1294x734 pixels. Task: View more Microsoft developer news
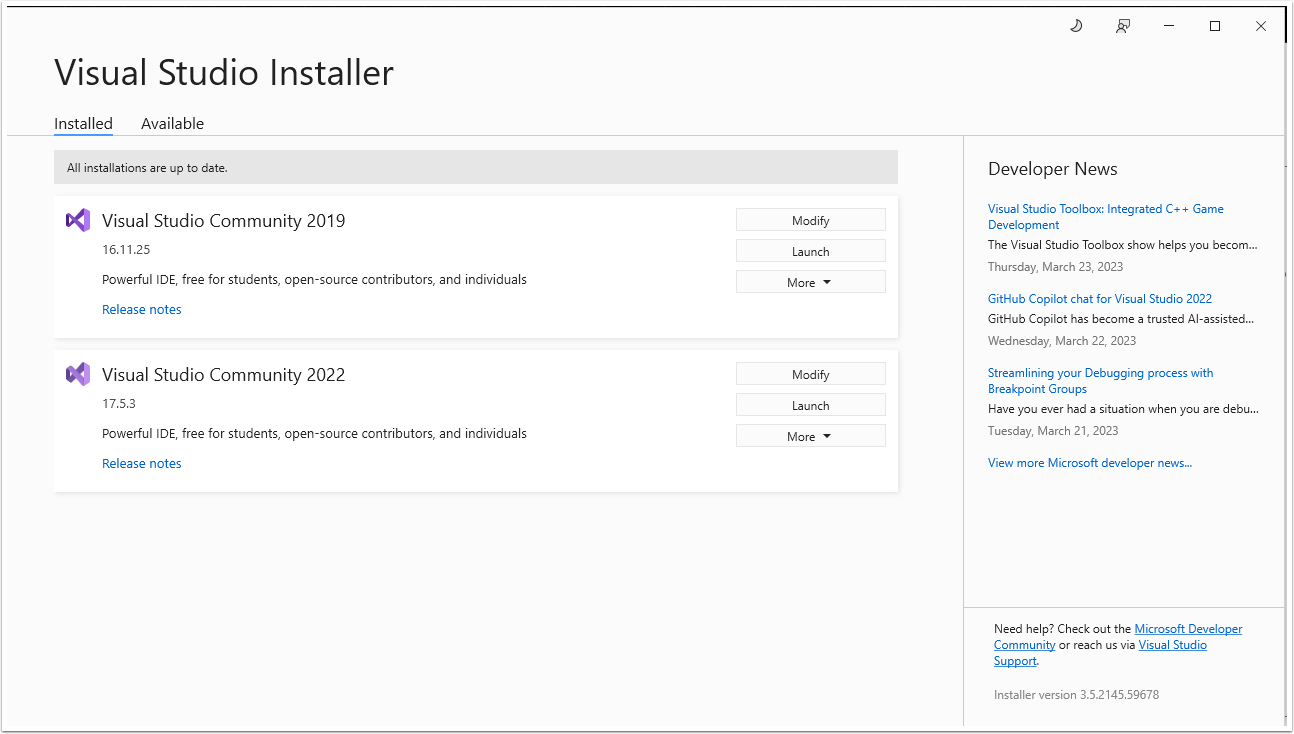coord(1090,463)
